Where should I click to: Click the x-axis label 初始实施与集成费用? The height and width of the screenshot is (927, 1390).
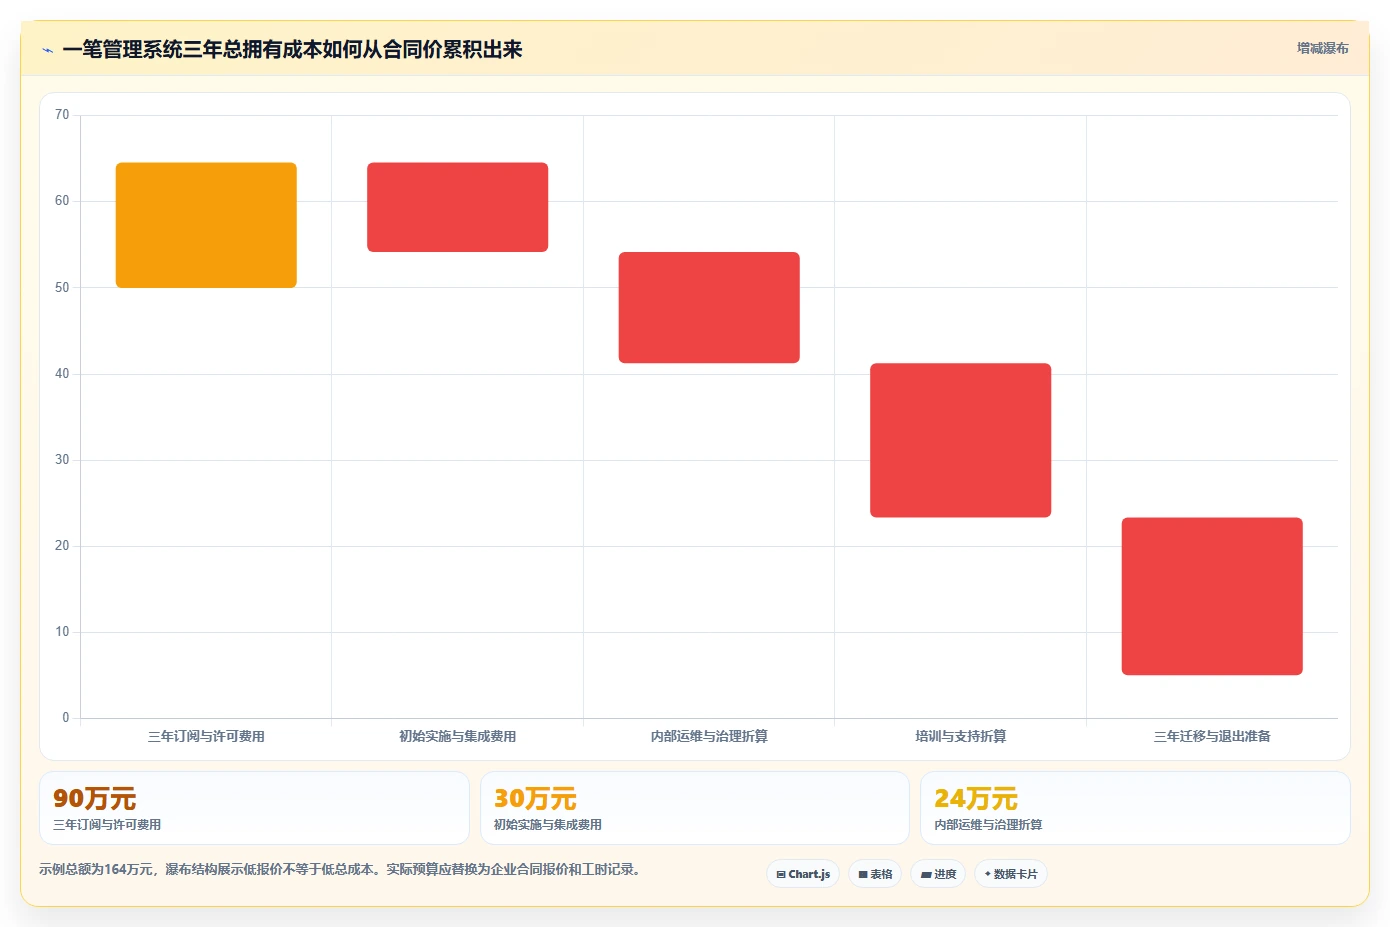coord(457,736)
